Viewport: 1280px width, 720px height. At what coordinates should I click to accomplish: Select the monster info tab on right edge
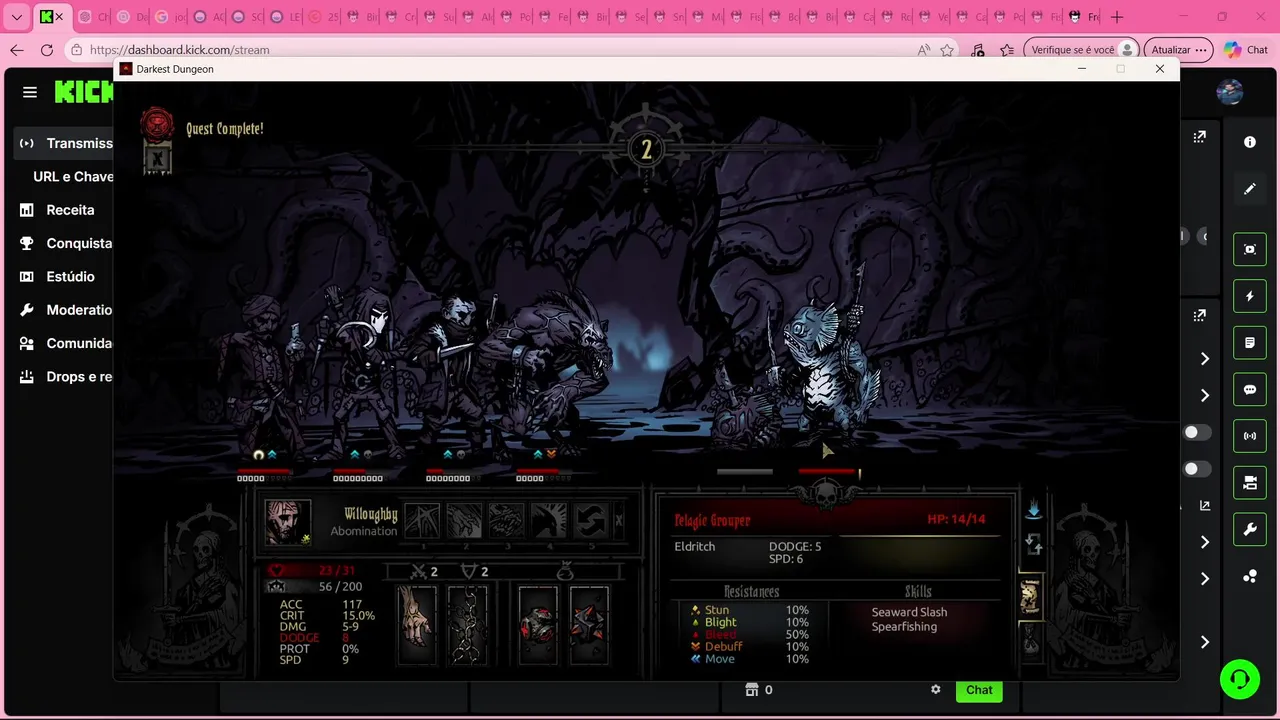click(1030, 595)
